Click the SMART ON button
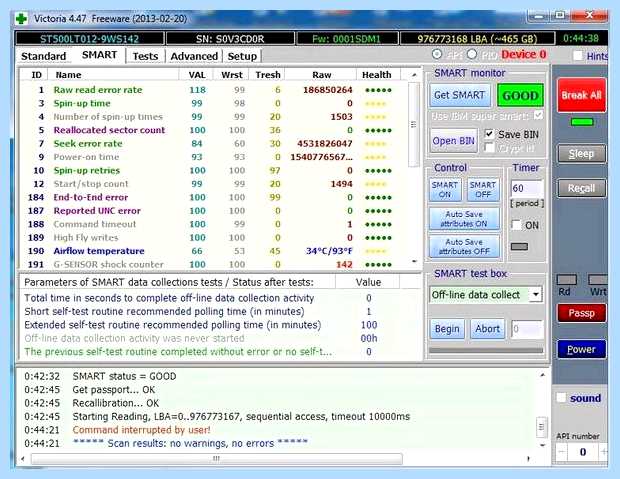The width and height of the screenshot is (620, 479). click(x=445, y=189)
